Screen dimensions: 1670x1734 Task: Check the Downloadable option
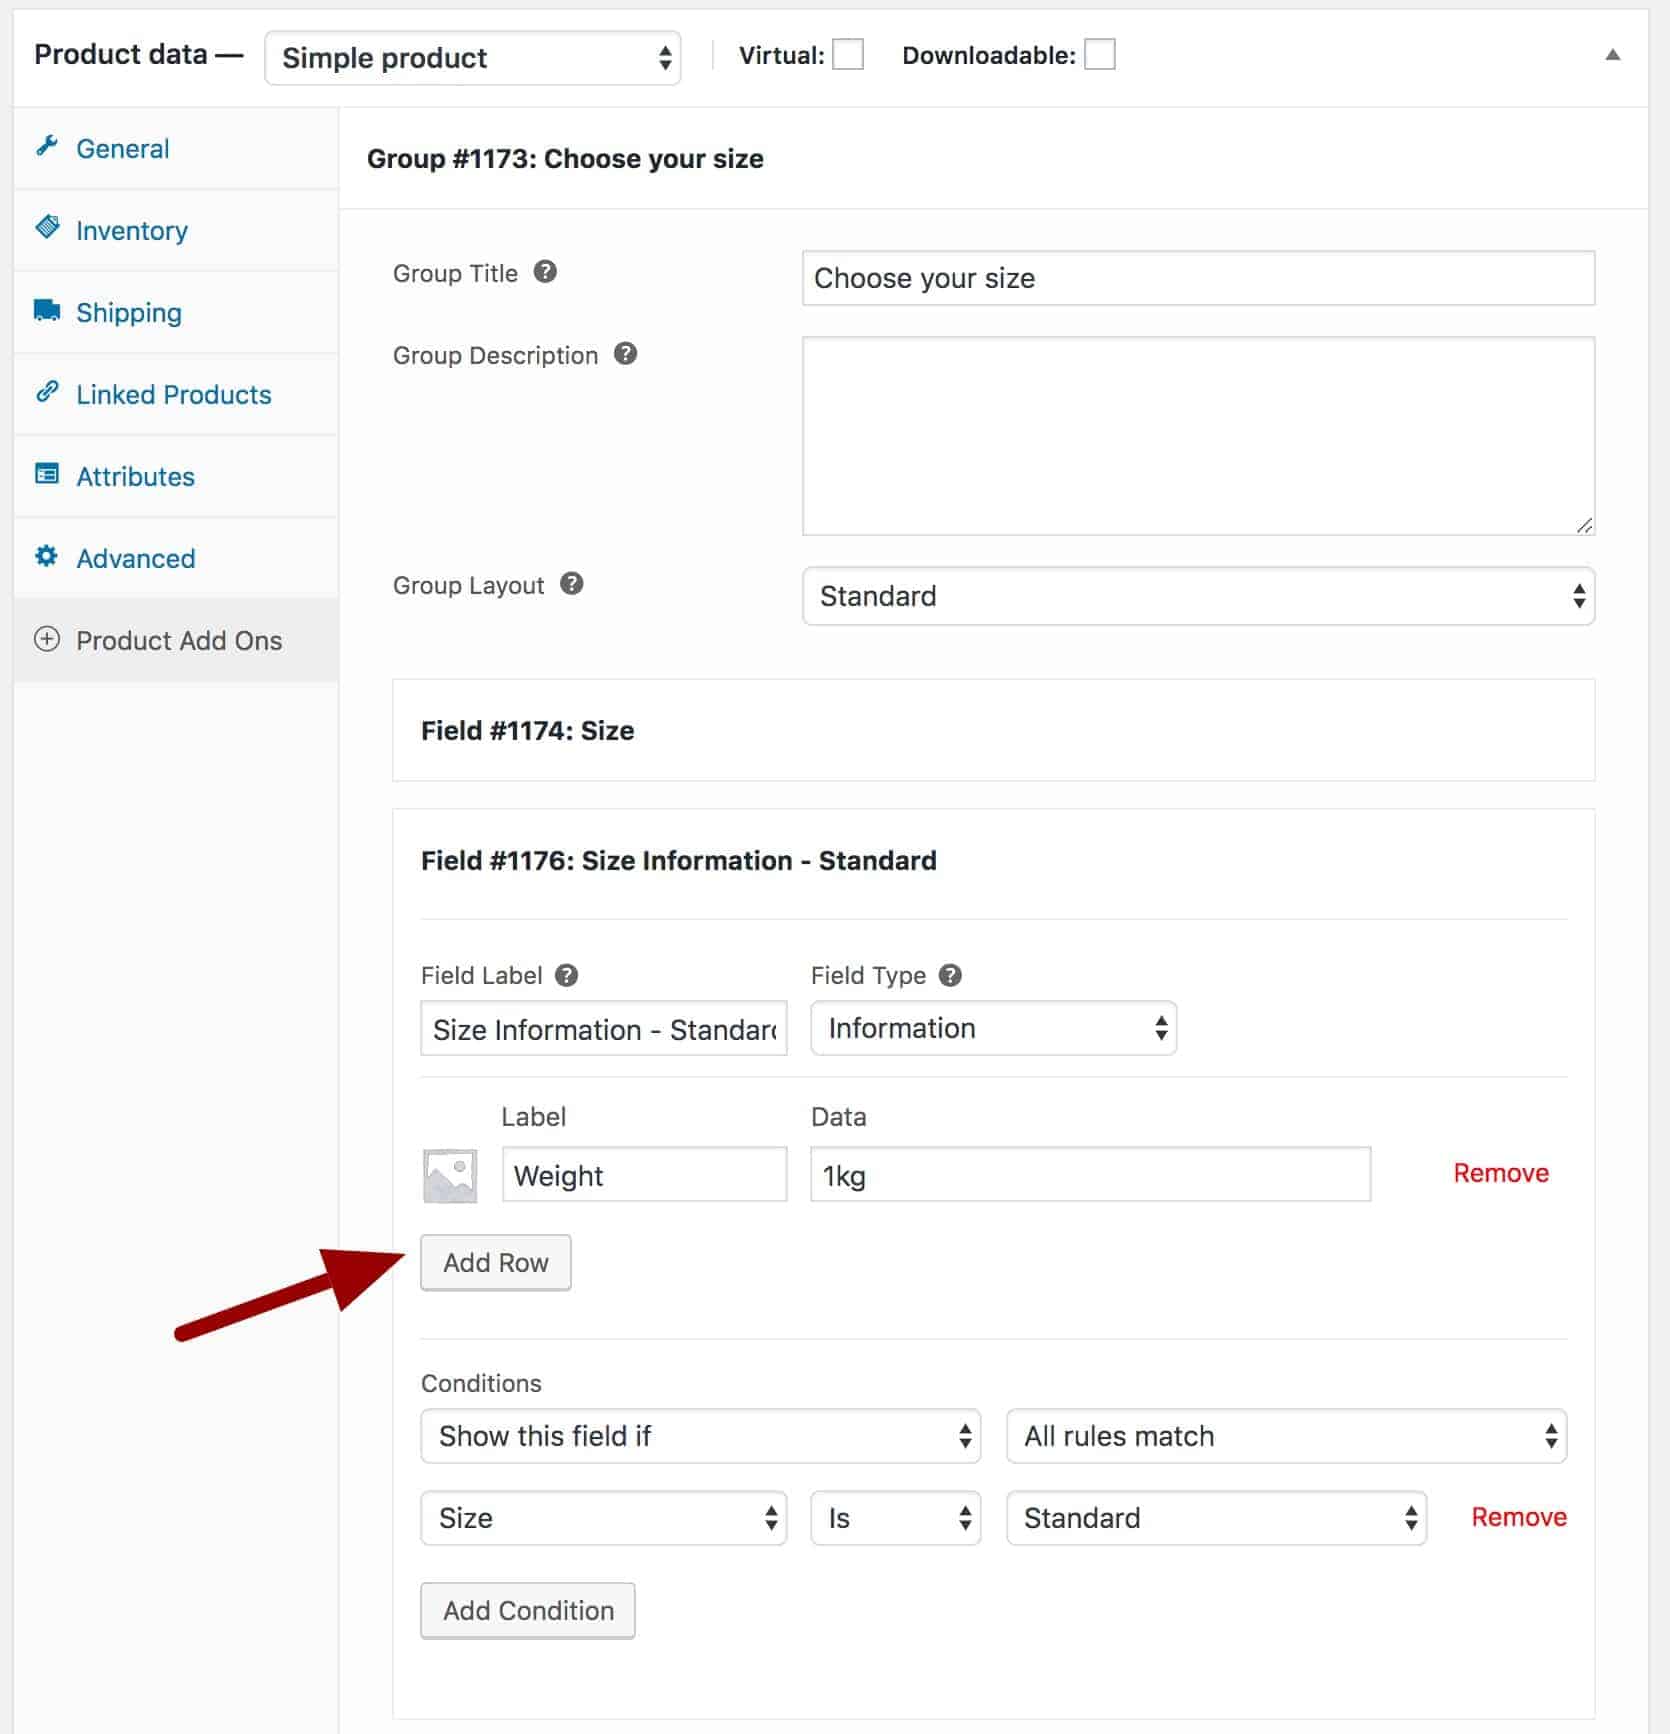1100,56
